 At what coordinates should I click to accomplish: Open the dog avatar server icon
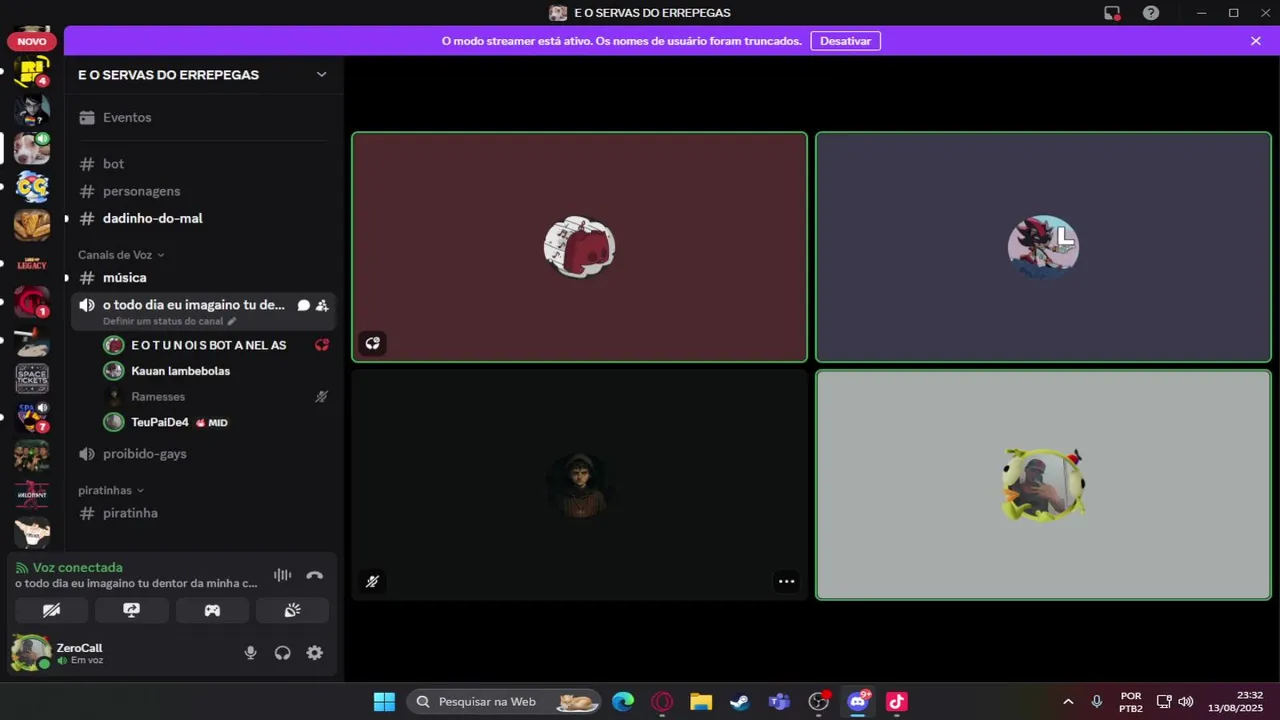click(32, 149)
